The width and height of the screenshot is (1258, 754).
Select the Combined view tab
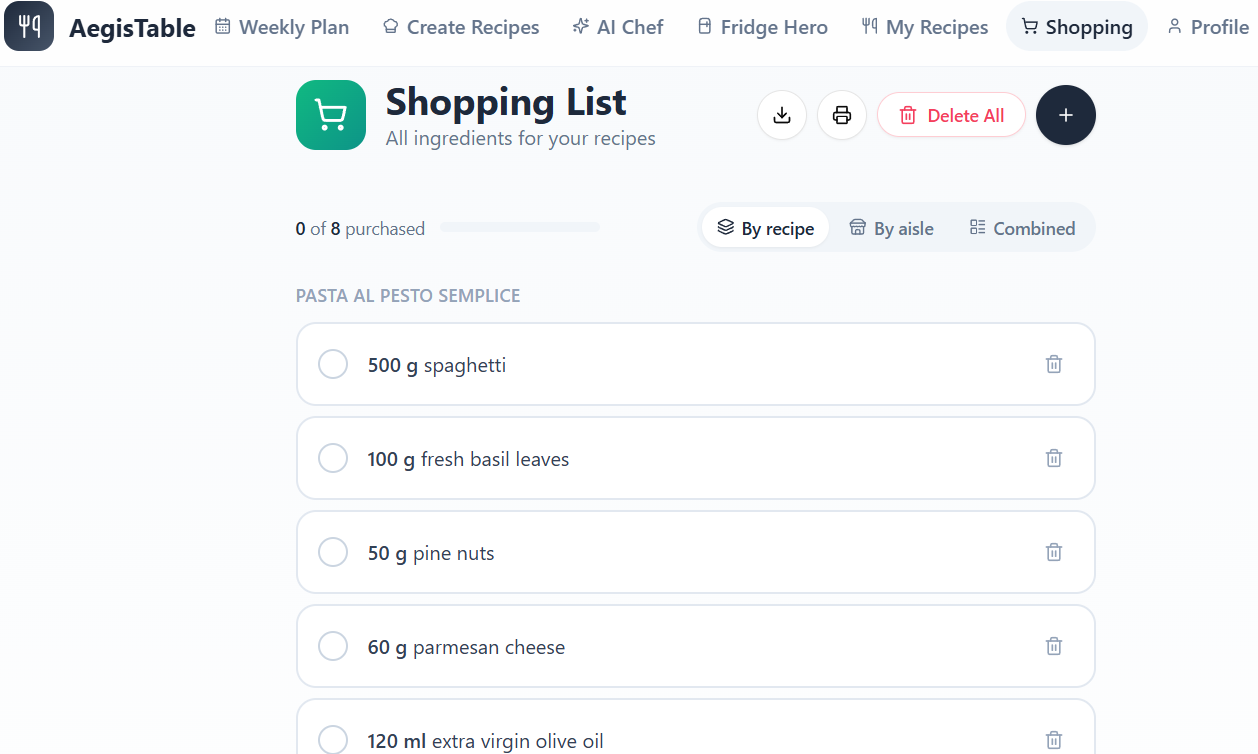(x=1022, y=228)
